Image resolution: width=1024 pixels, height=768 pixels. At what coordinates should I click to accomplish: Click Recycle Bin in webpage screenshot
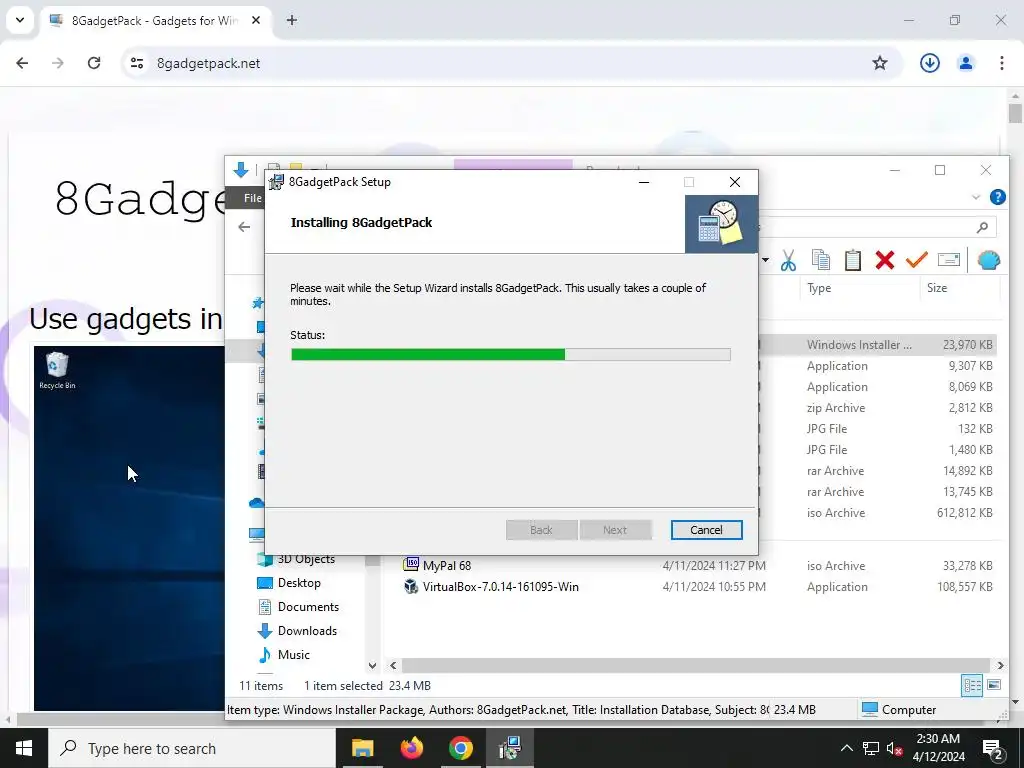57,370
